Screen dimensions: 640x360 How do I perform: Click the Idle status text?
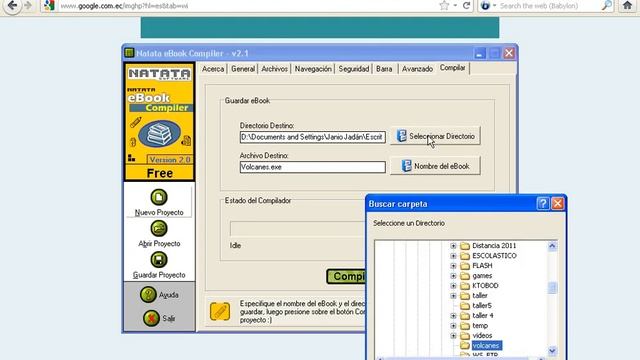[x=235, y=246]
